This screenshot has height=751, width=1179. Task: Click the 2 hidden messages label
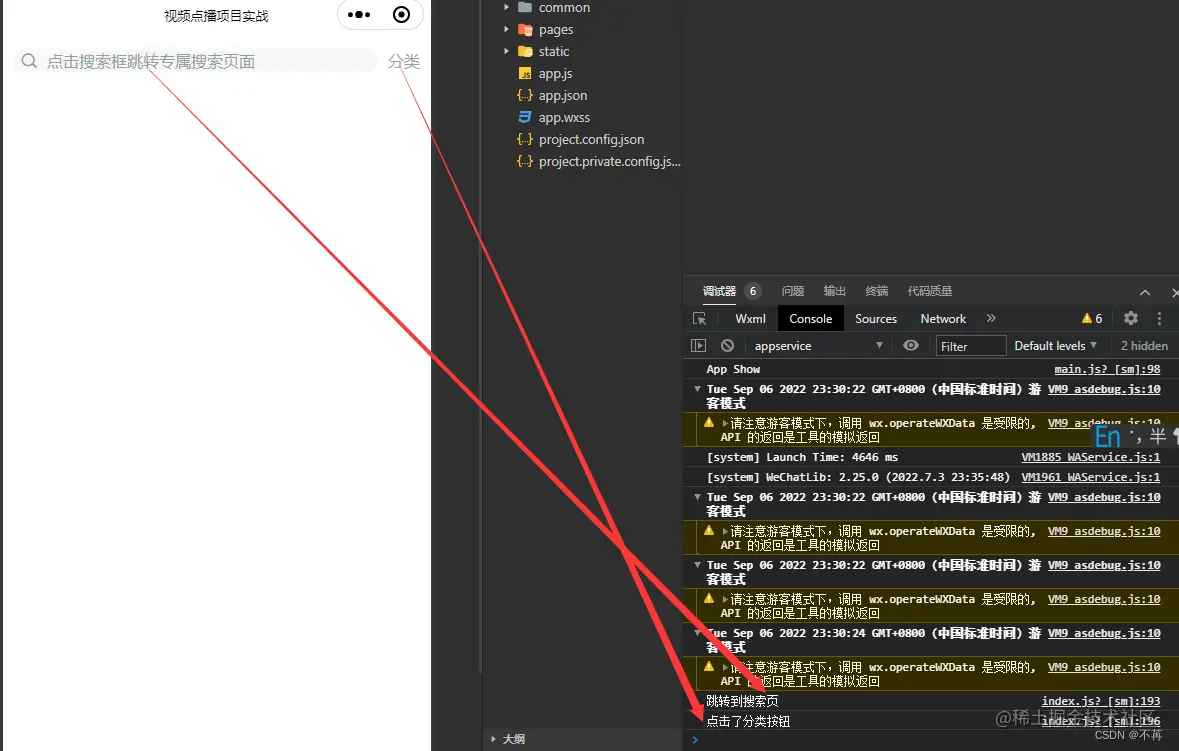coord(1144,346)
